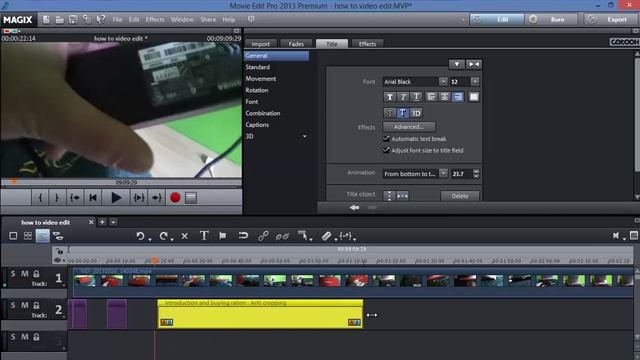The width and height of the screenshot is (640, 360).
Task: Open the Redo history dropdown arrow
Action: click(x=172, y=239)
